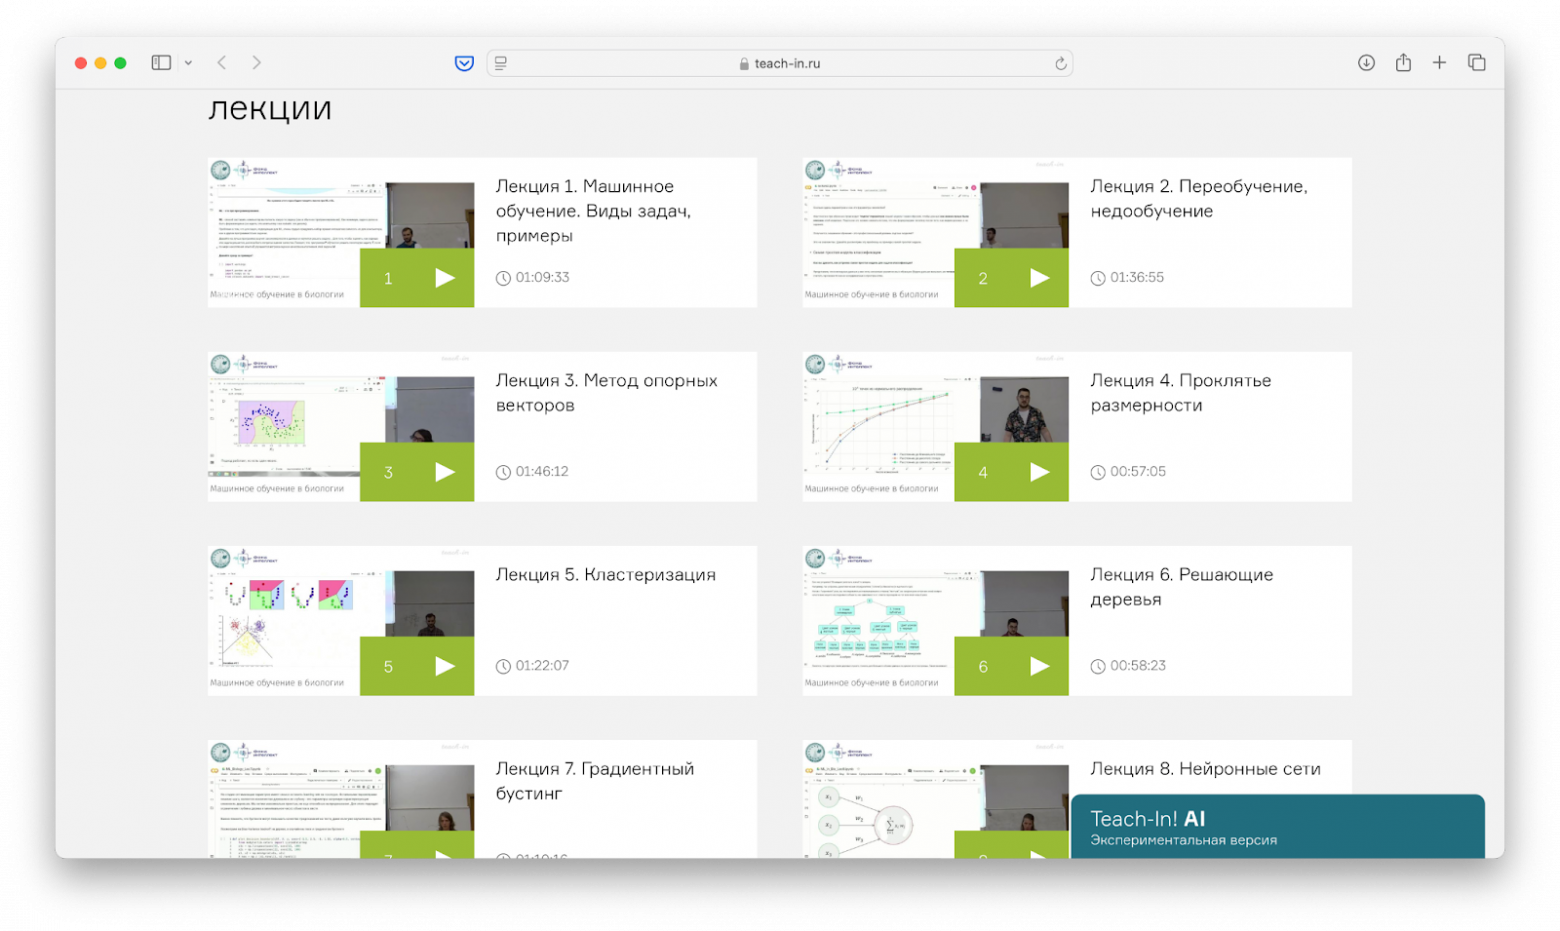Open the title 'Лекция 4. Проклятье размерности'
Viewport: 1560px width, 931px height.
(1181, 393)
